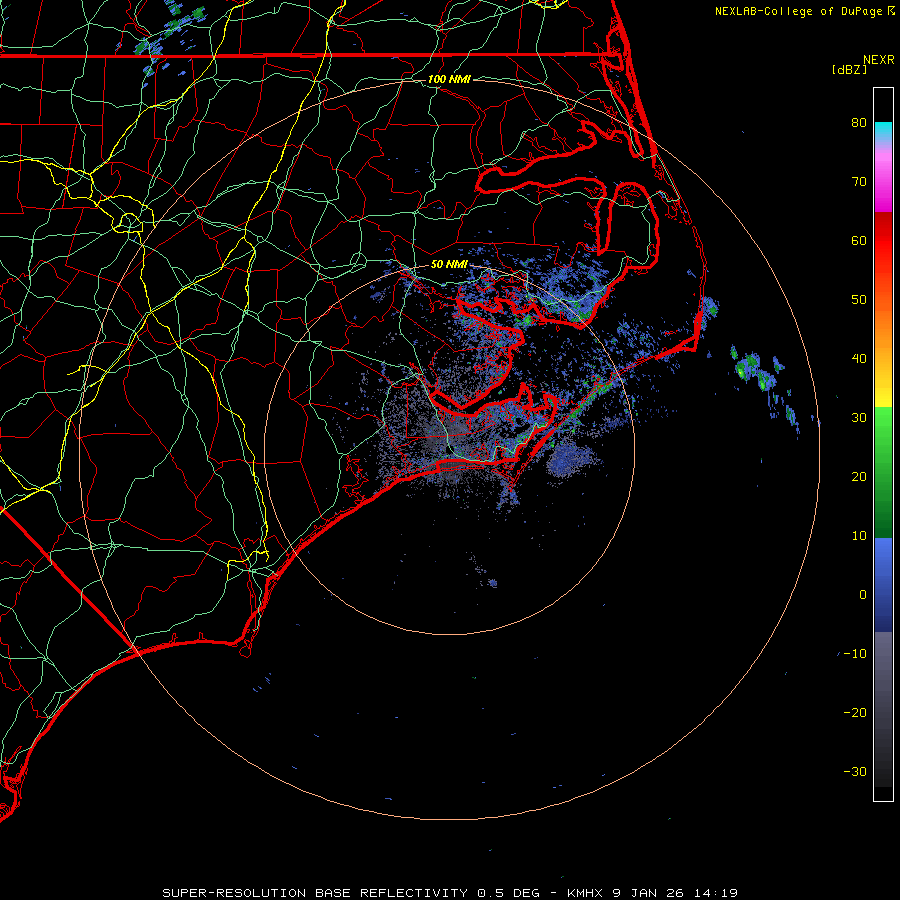
Task: Click the [dBZ] unit label
Action: (849, 69)
